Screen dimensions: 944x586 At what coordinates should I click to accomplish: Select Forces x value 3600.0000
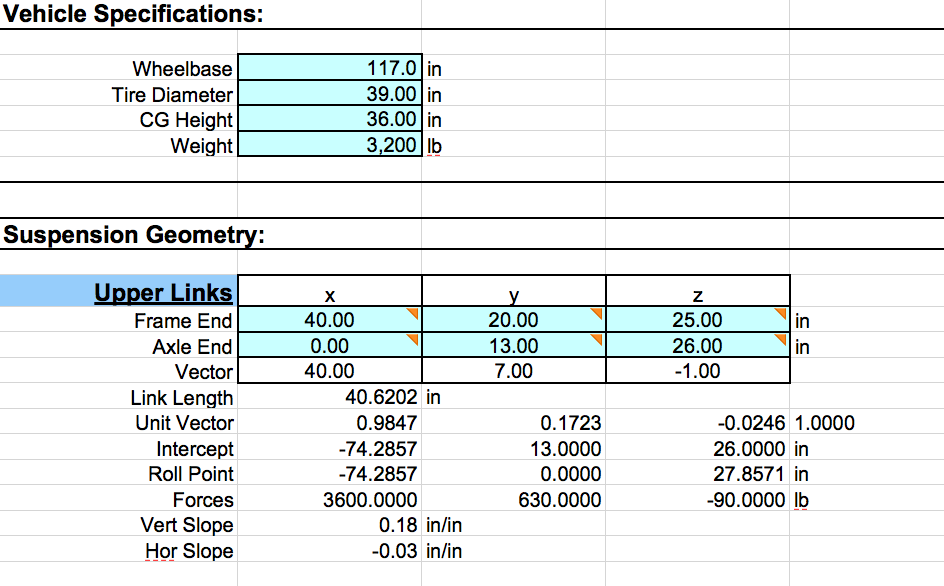tap(370, 499)
